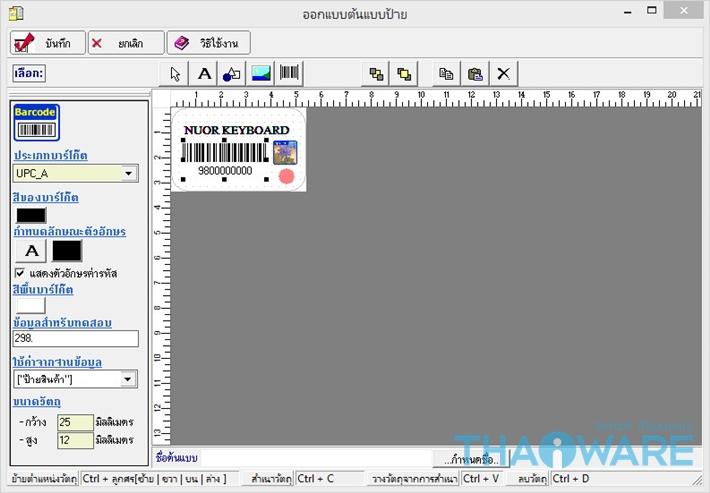Open the UPC_A barcode type dropdown
The width and height of the screenshot is (710, 493).
(x=129, y=173)
